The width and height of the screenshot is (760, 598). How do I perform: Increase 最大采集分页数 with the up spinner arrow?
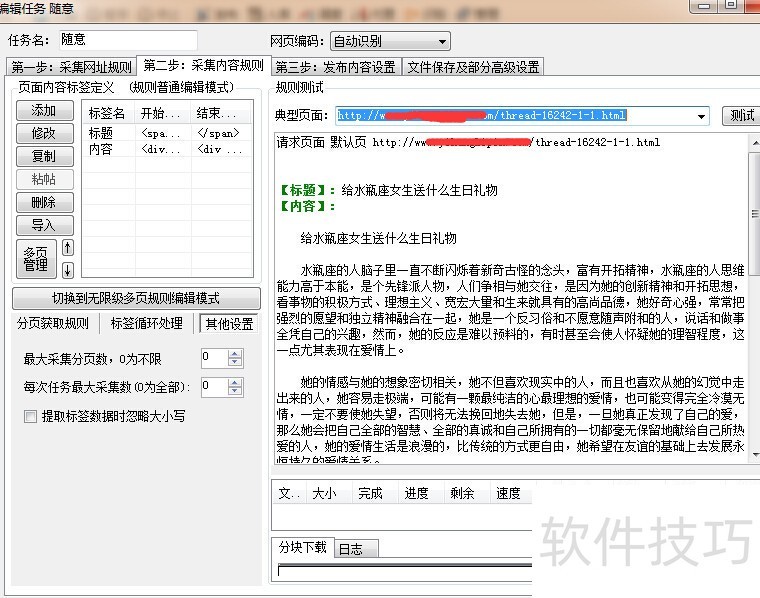(x=235, y=353)
